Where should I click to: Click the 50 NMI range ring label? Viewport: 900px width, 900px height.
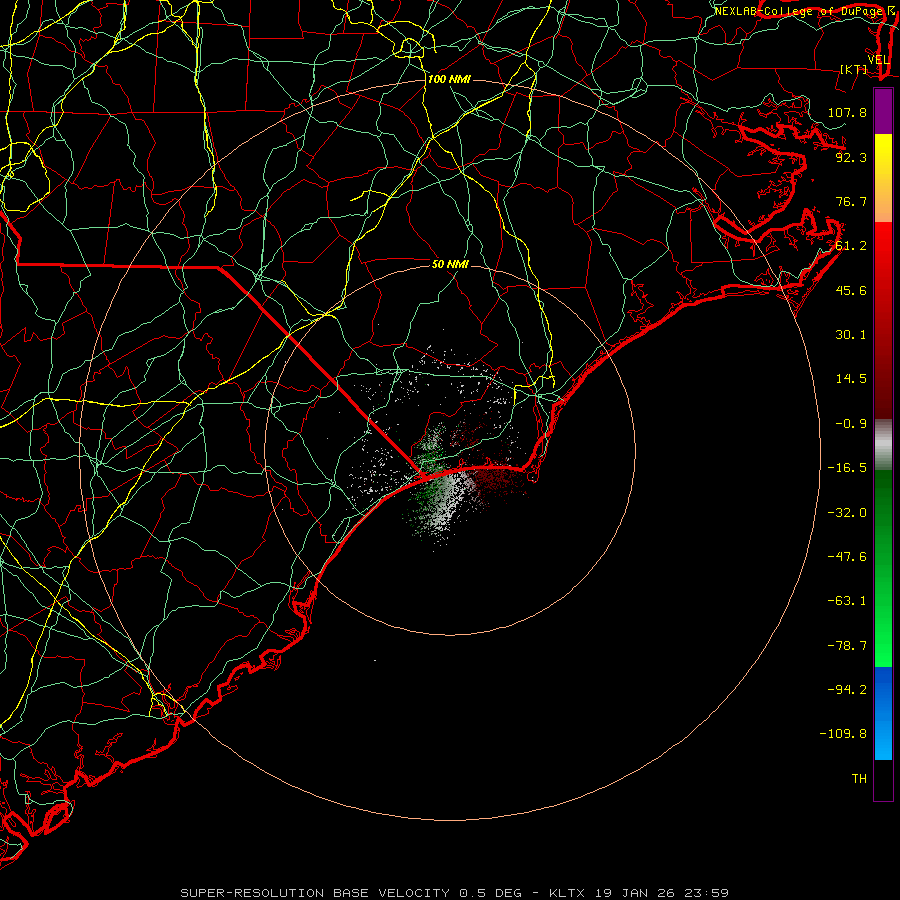451,264
